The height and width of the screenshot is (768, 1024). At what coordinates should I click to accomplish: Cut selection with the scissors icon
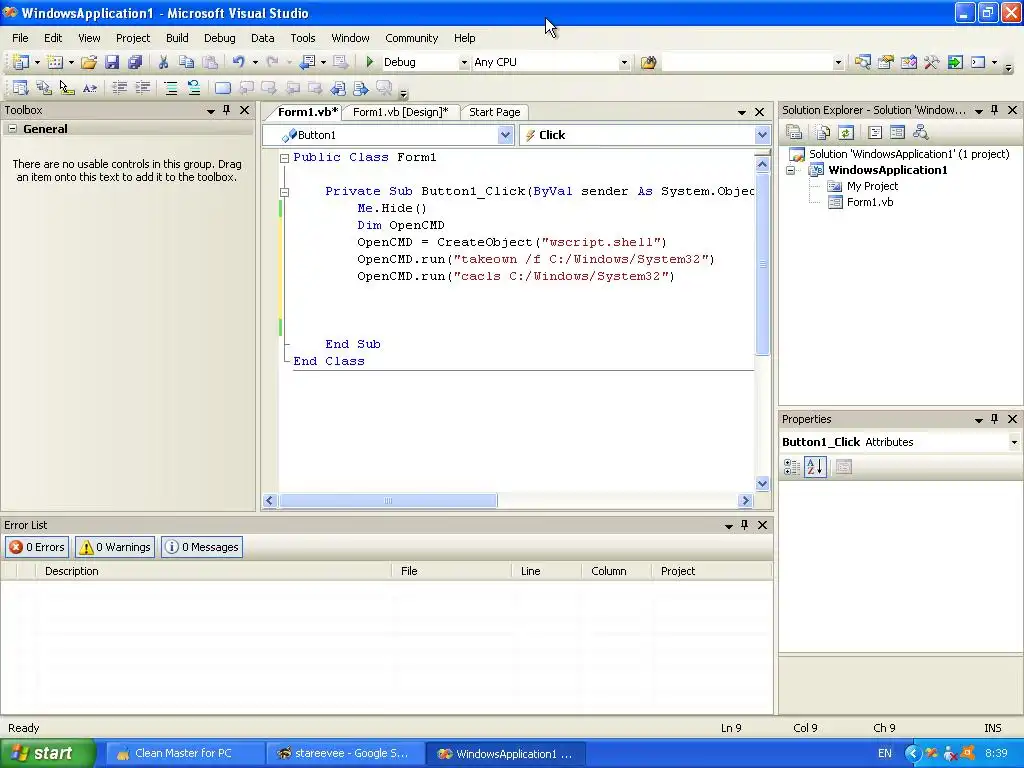(x=163, y=62)
